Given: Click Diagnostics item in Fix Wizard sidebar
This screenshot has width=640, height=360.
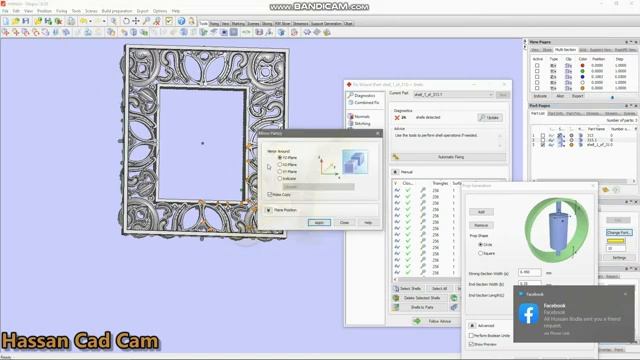Looking at the screenshot, I should (364, 96).
